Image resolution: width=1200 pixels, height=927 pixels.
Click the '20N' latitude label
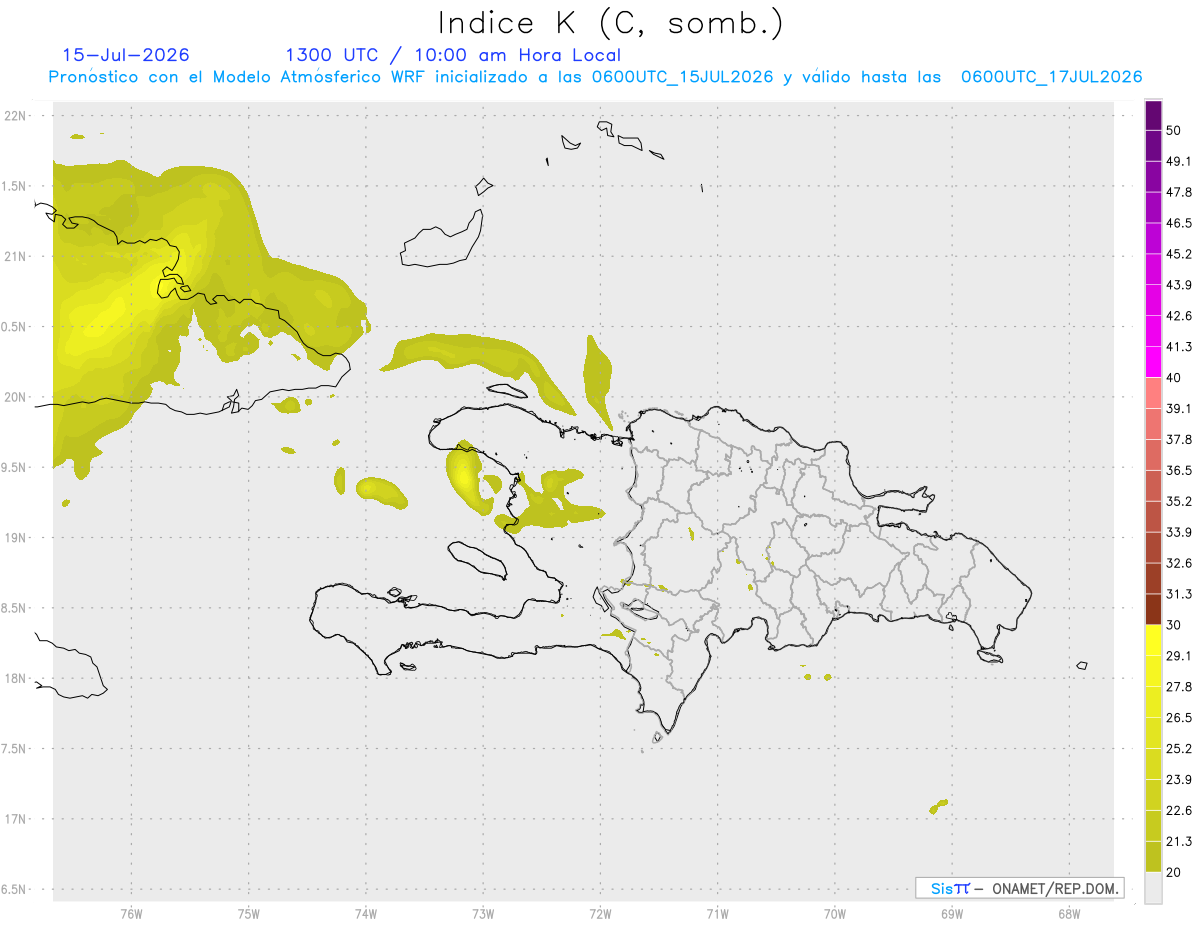tap(15, 397)
